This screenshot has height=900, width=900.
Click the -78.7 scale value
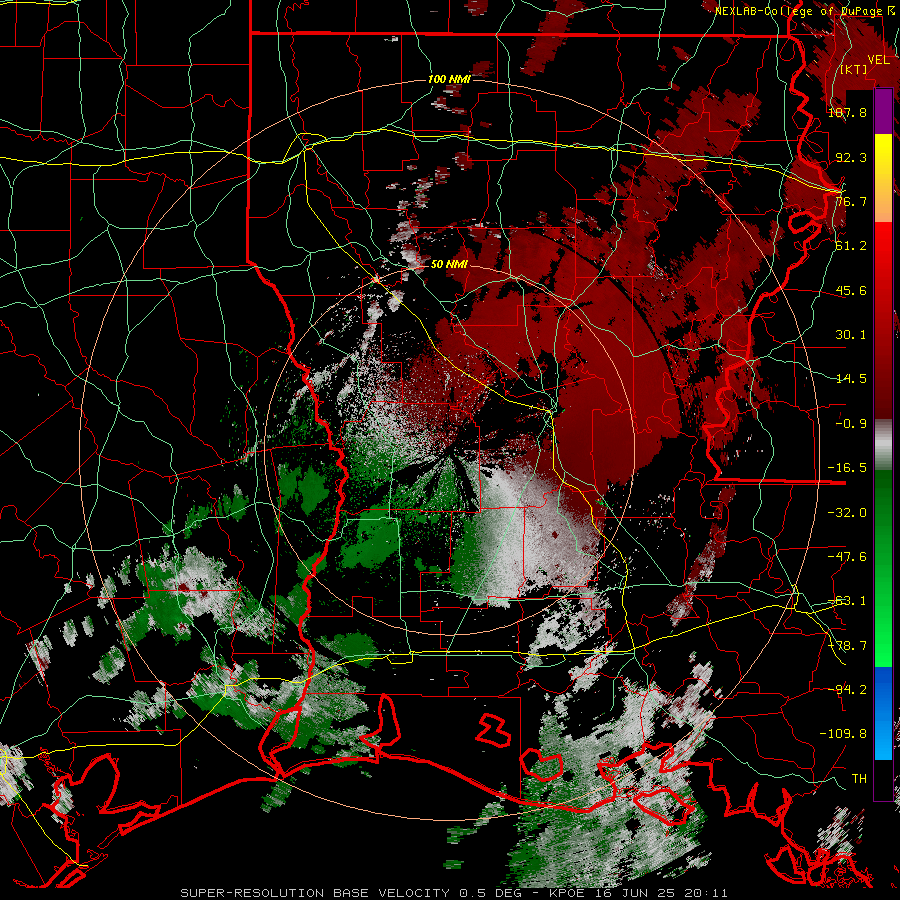[847, 646]
